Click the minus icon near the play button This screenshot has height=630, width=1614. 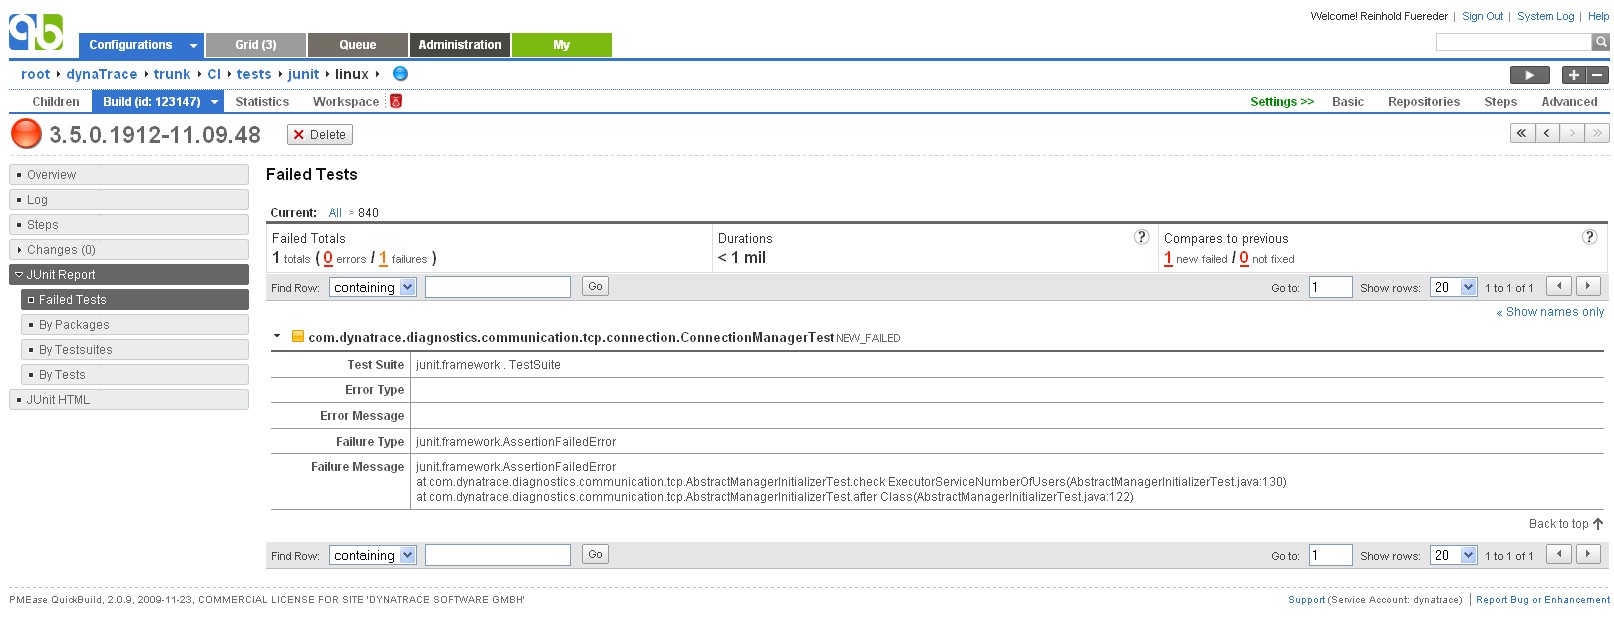point(1597,75)
